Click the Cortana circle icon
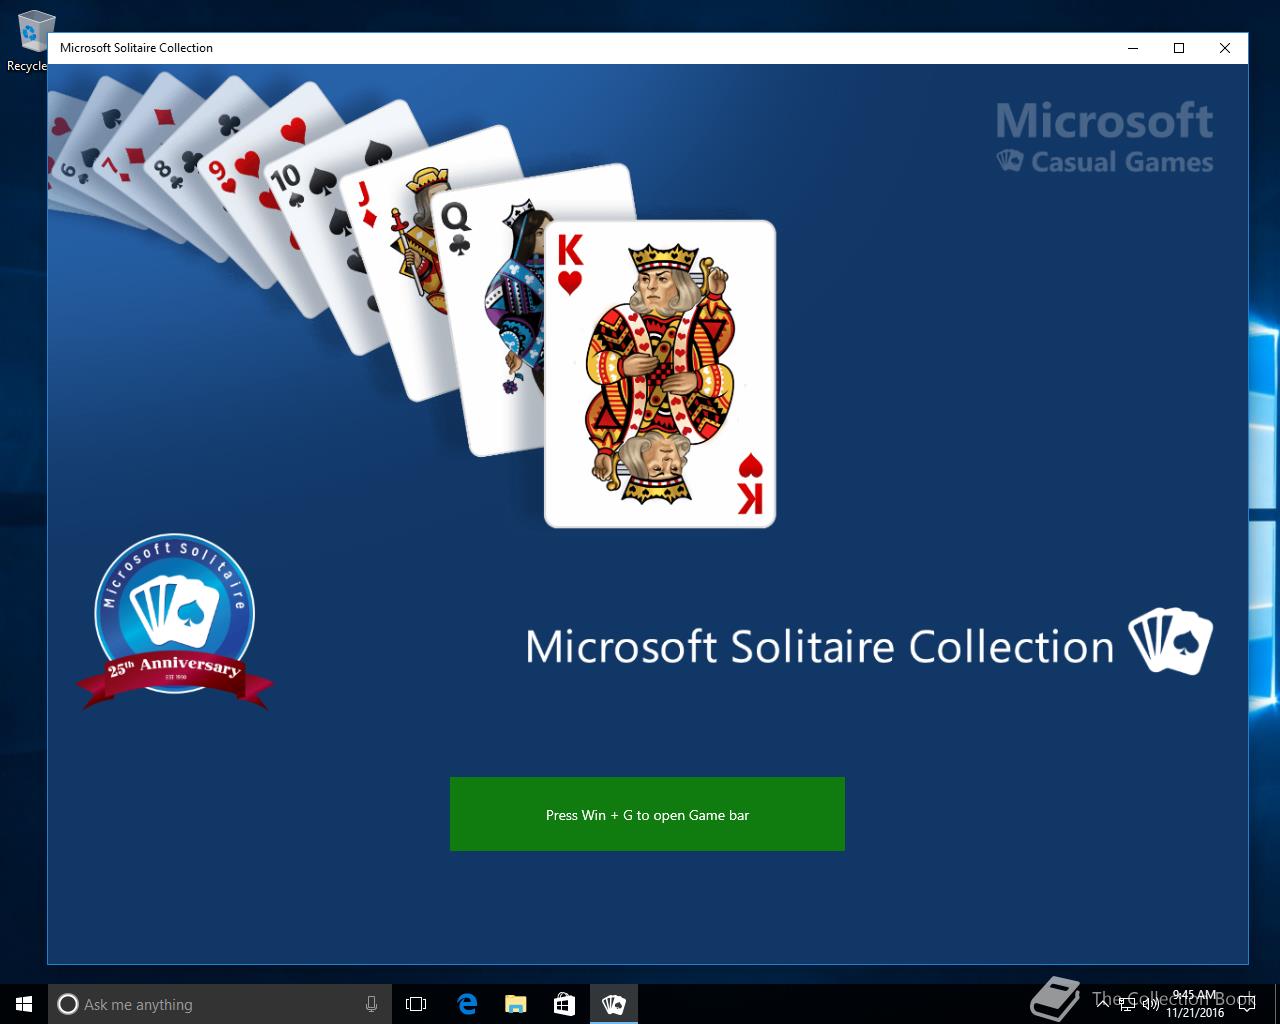 point(68,1004)
